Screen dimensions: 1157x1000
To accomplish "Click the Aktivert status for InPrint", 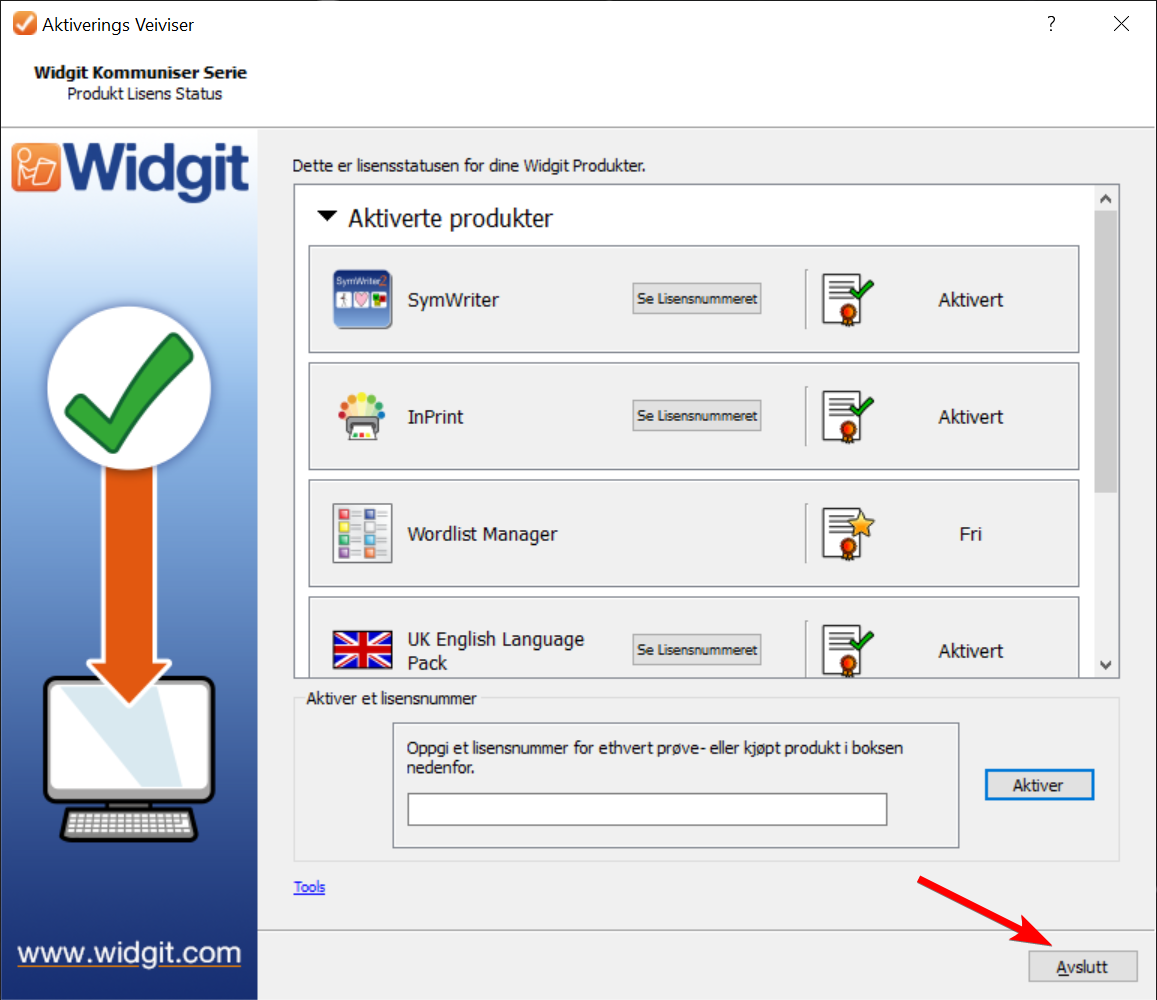I will coord(970,417).
